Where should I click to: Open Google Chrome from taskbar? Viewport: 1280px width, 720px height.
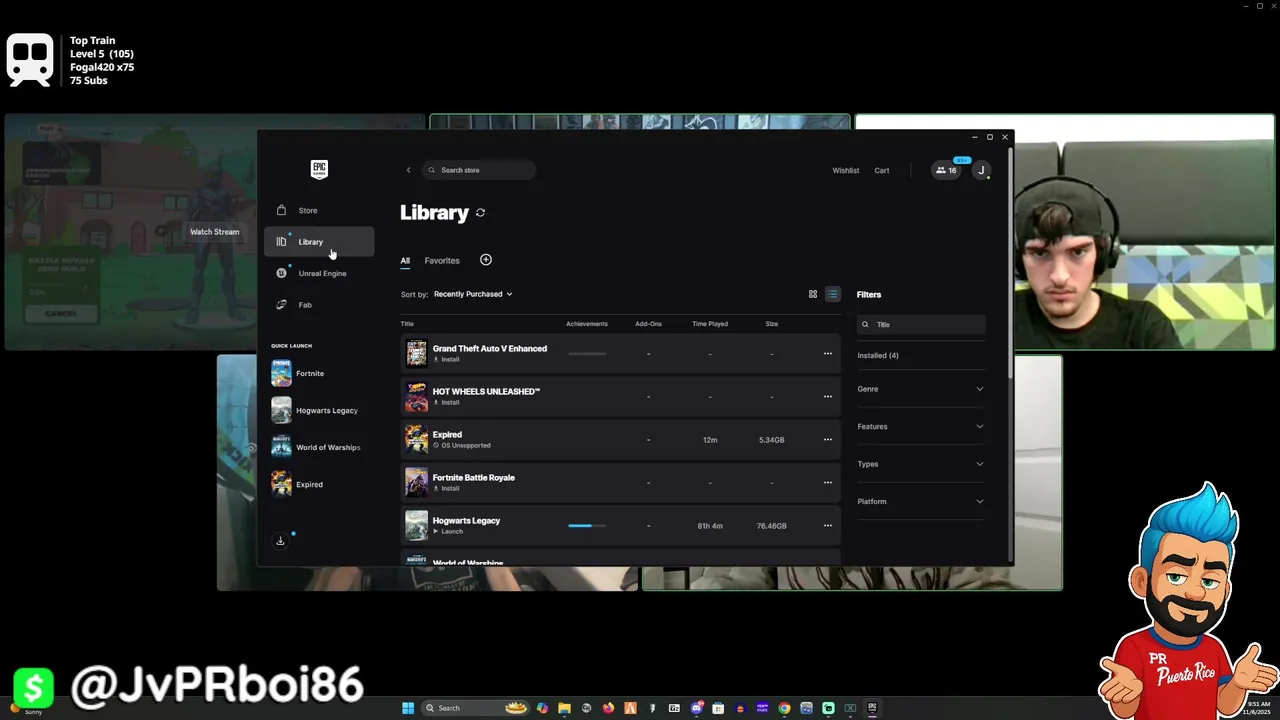(784, 708)
